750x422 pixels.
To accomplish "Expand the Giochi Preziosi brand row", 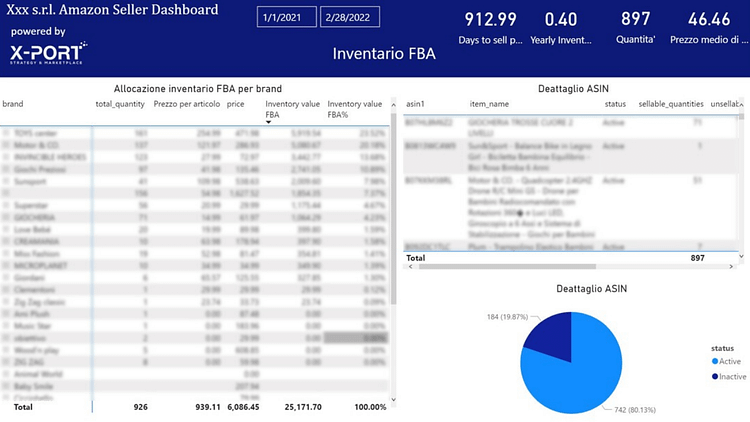I will pyautogui.click(x=6, y=169).
